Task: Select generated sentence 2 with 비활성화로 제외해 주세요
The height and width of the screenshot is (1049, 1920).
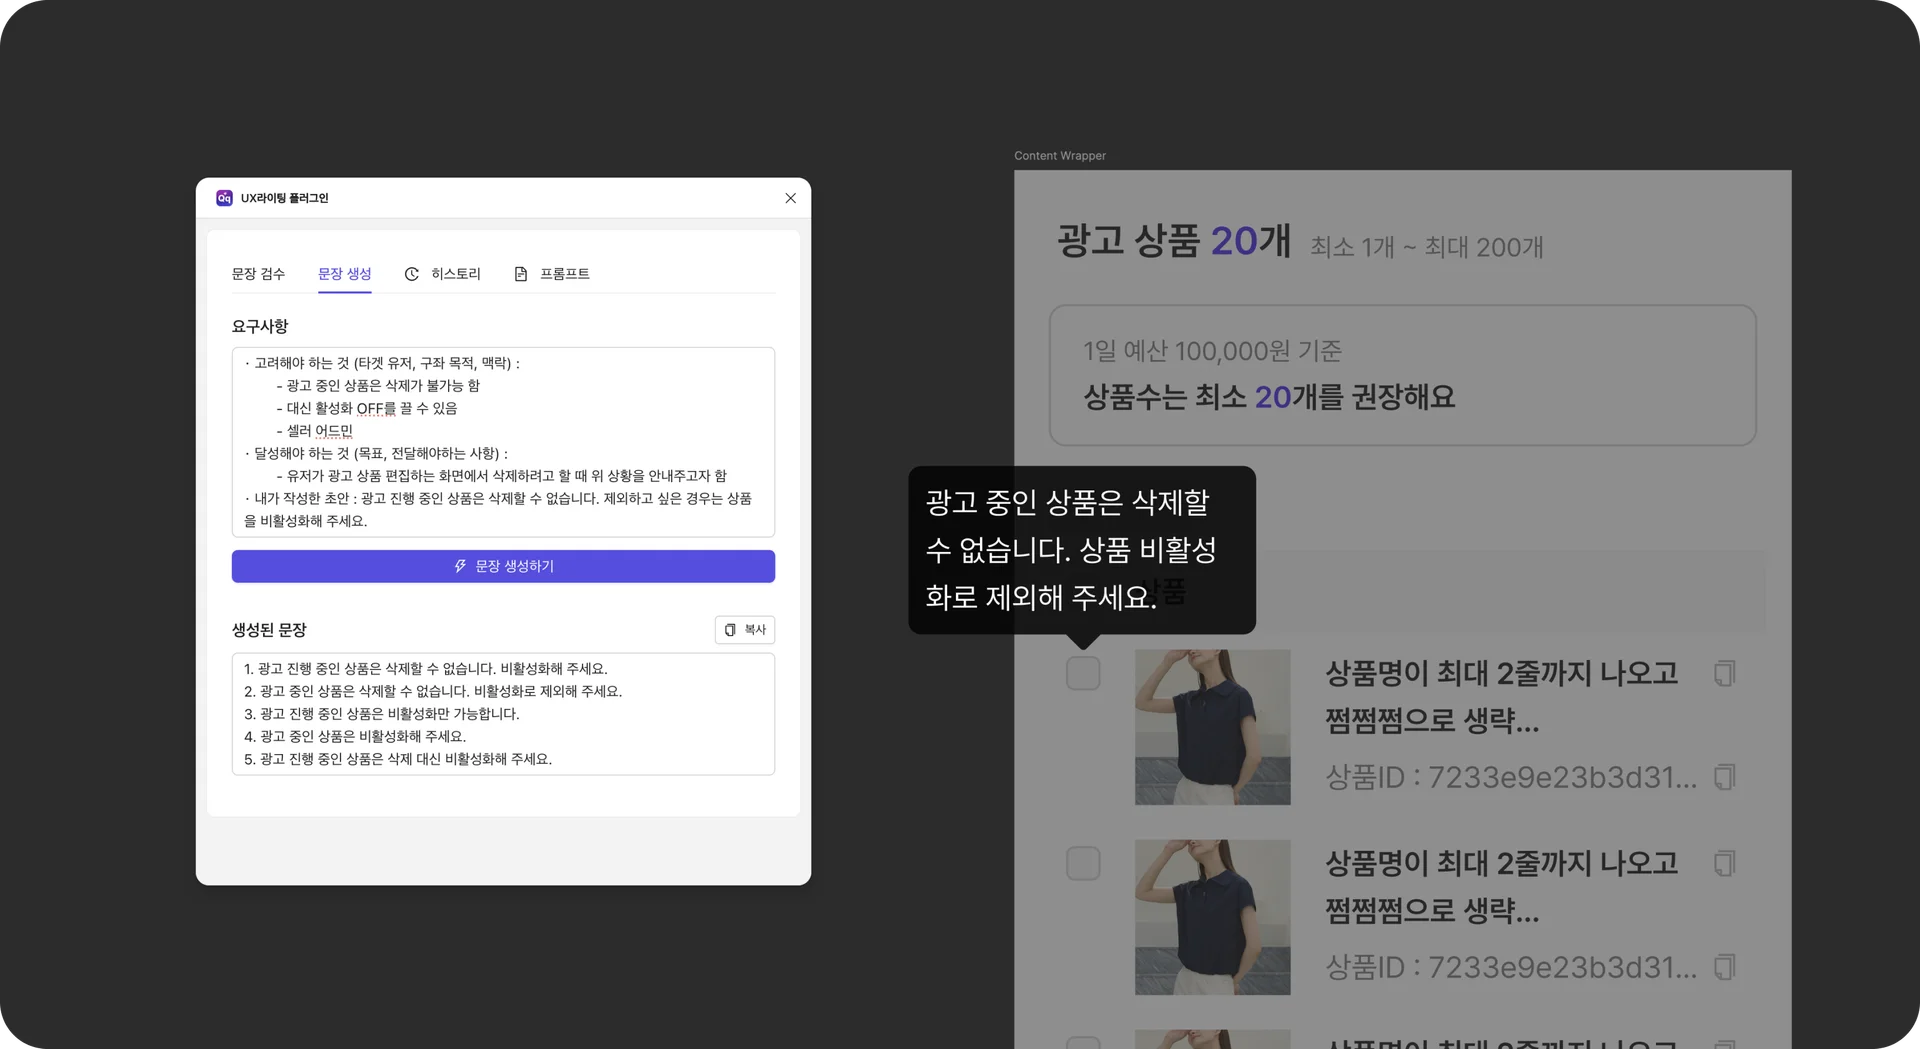Action: [433, 691]
